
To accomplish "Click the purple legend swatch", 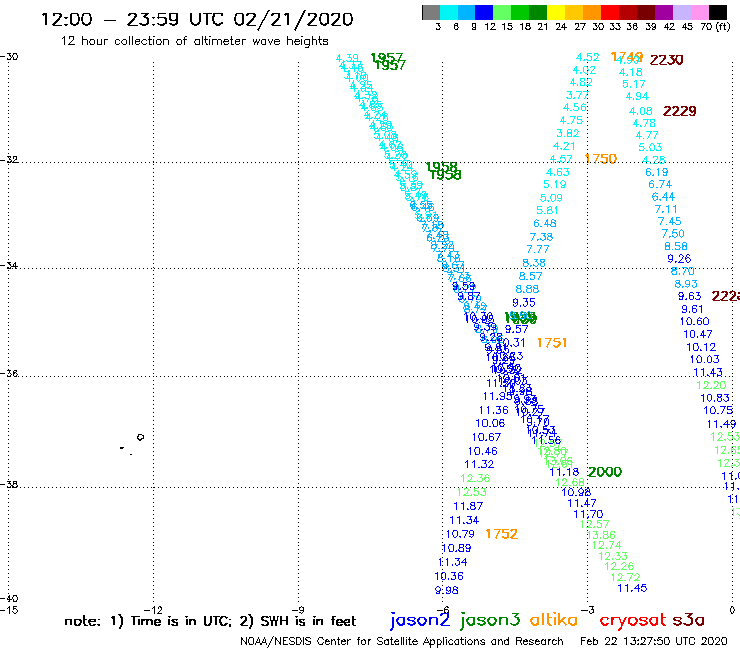I will pos(664,13).
